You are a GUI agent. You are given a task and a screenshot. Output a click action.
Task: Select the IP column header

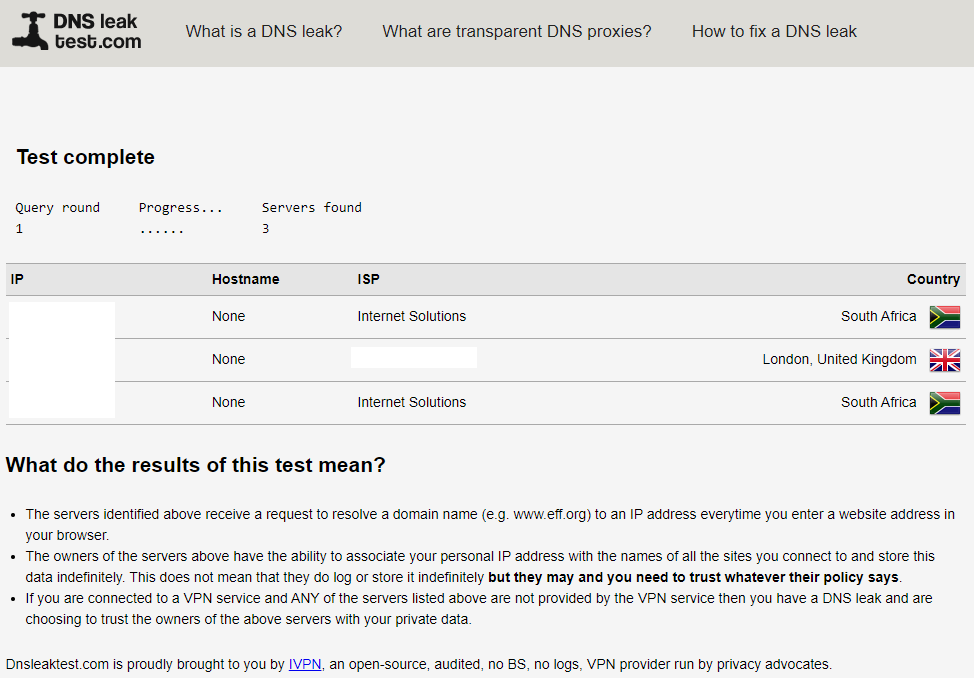click(x=17, y=279)
